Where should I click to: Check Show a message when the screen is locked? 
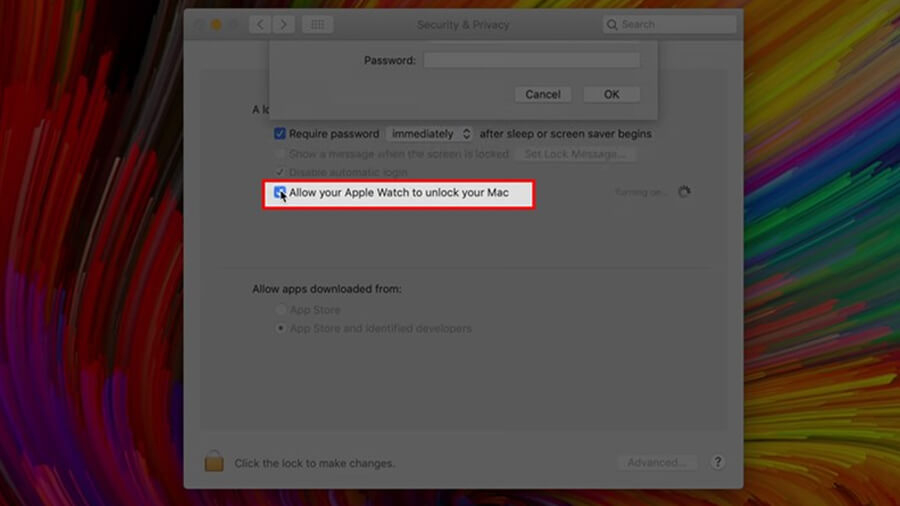tap(280, 154)
